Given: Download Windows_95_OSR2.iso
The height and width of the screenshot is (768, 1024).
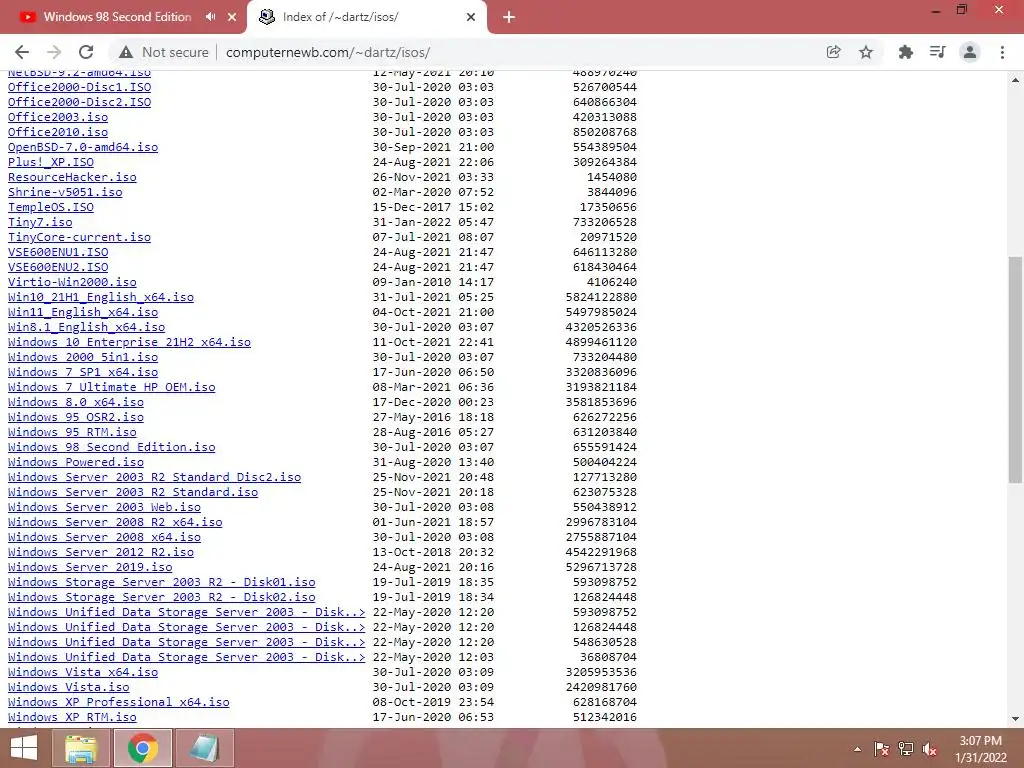Looking at the screenshot, I should pyautogui.click(x=76, y=417).
